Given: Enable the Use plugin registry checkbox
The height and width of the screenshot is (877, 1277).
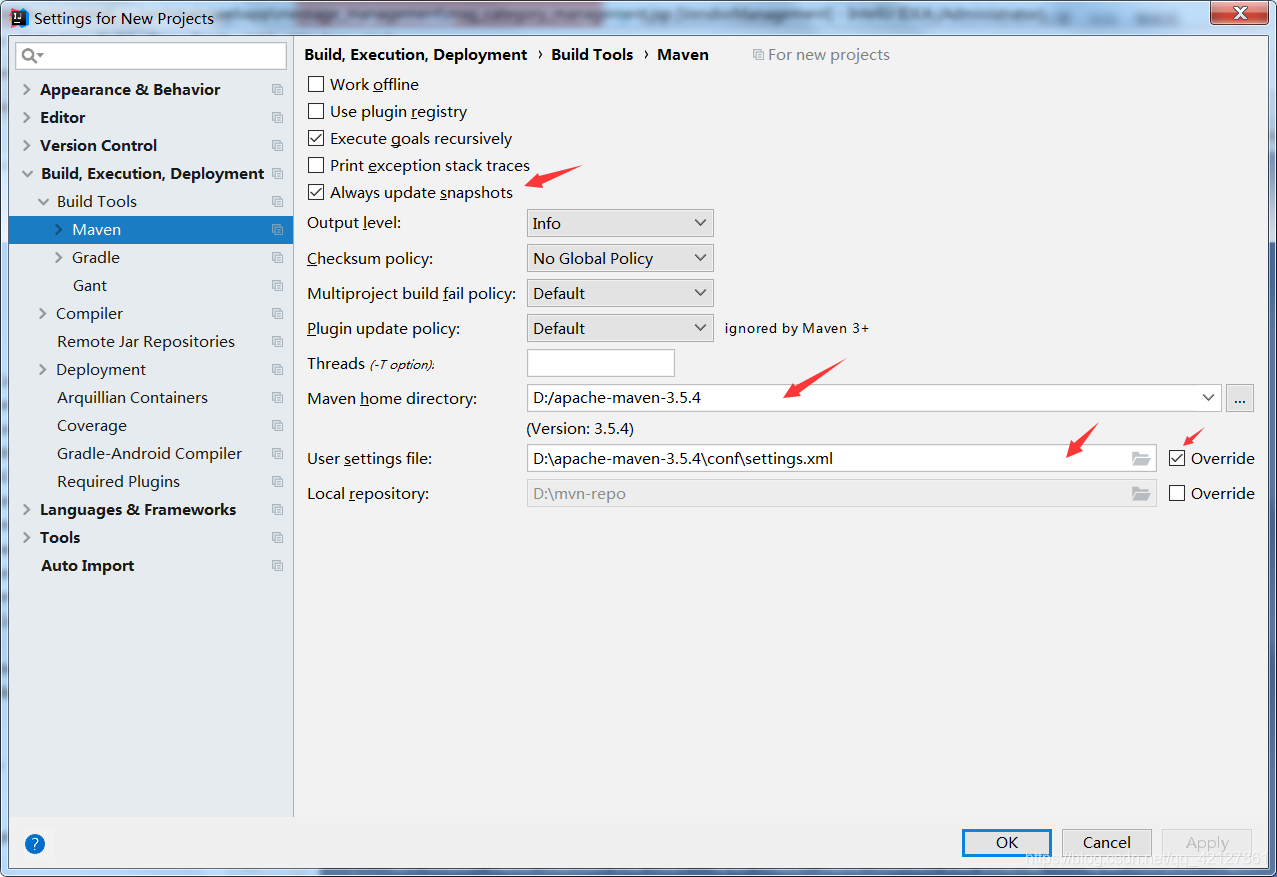Looking at the screenshot, I should [x=316, y=112].
